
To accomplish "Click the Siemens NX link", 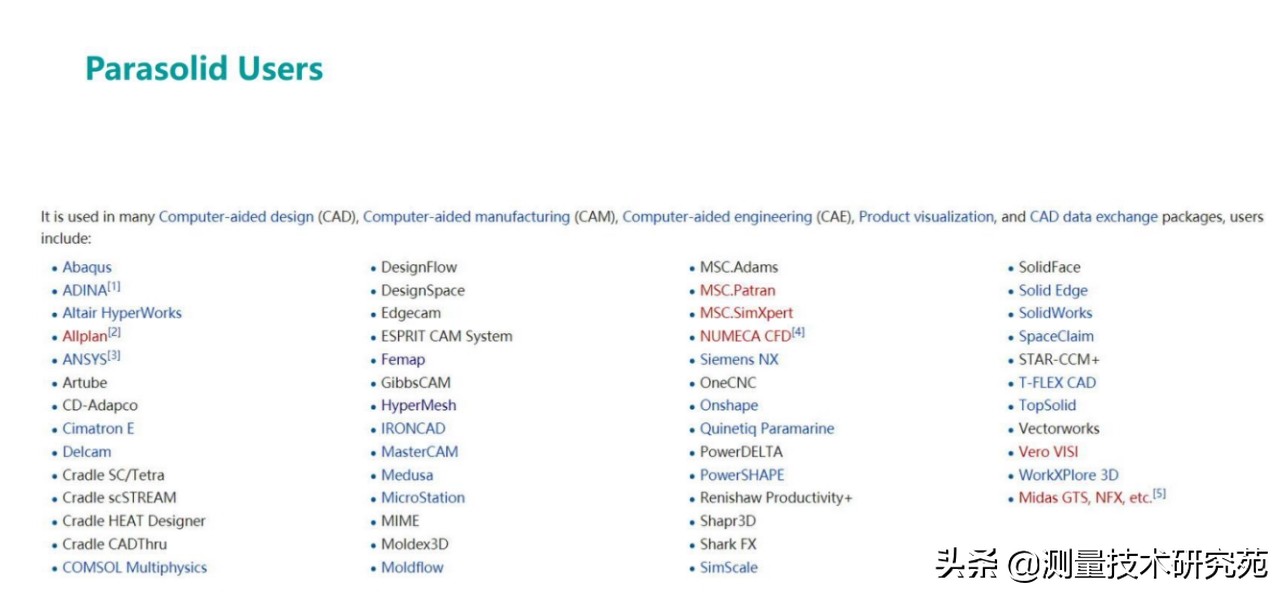I will (x=738, y=359).
